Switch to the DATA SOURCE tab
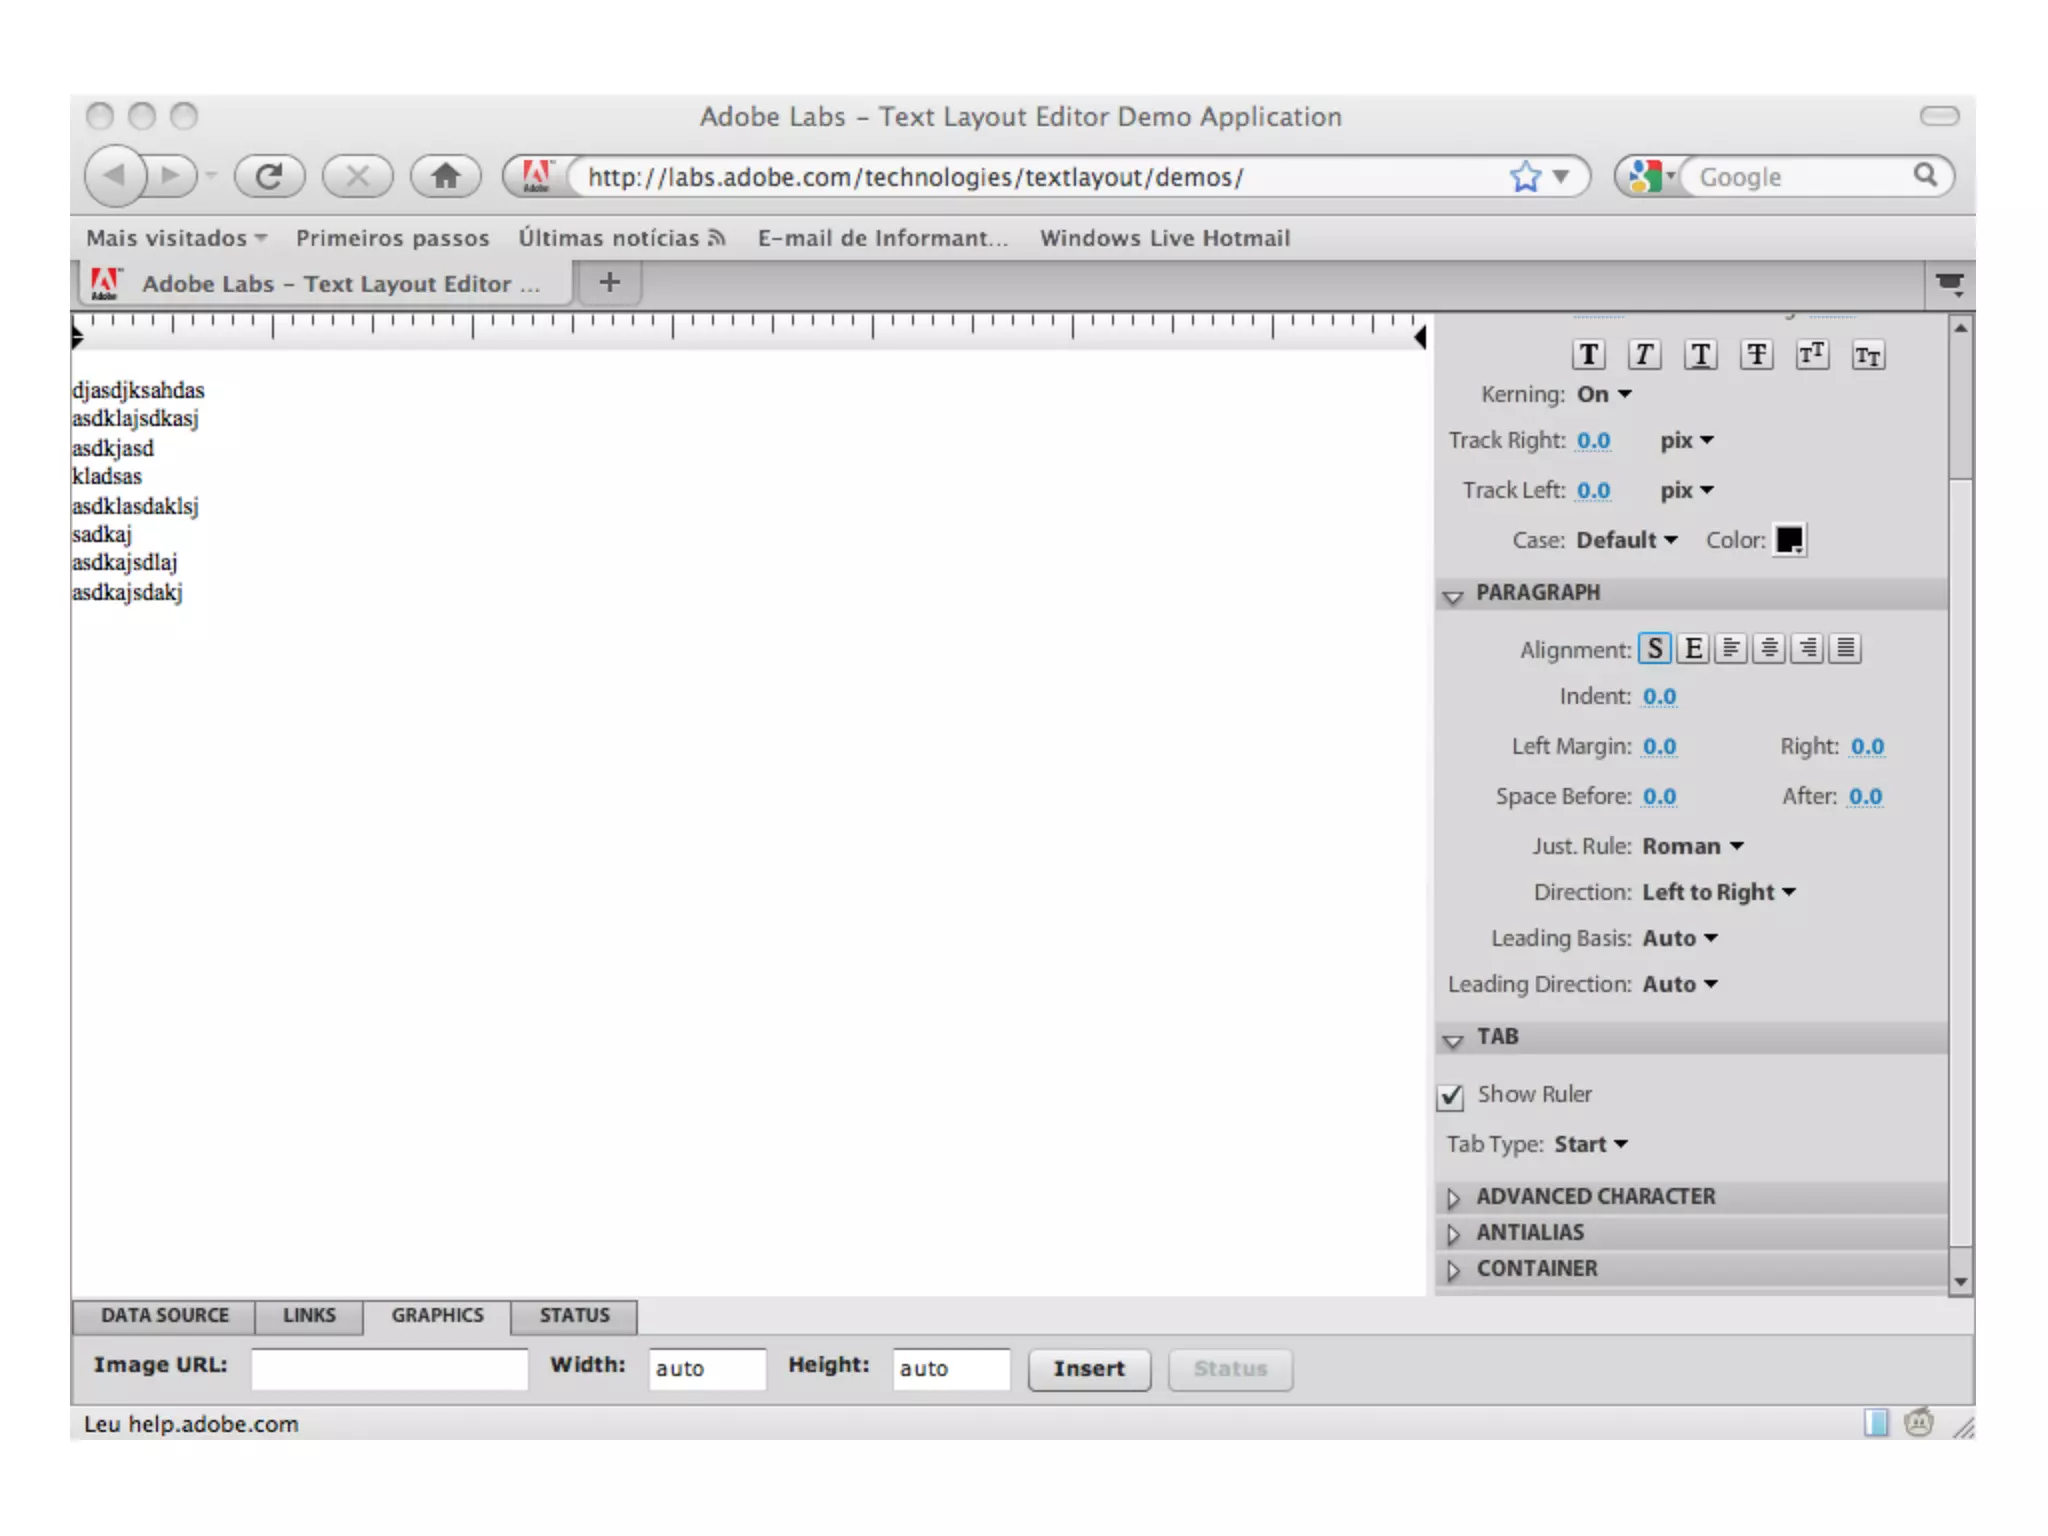Viewport: 2048px width, 1536px height. point(164,1315)
